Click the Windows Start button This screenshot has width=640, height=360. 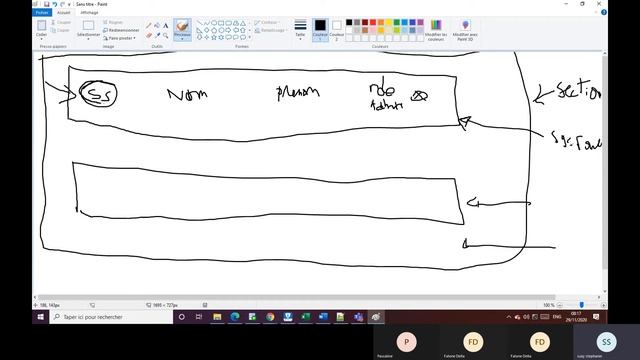[40, 317]
